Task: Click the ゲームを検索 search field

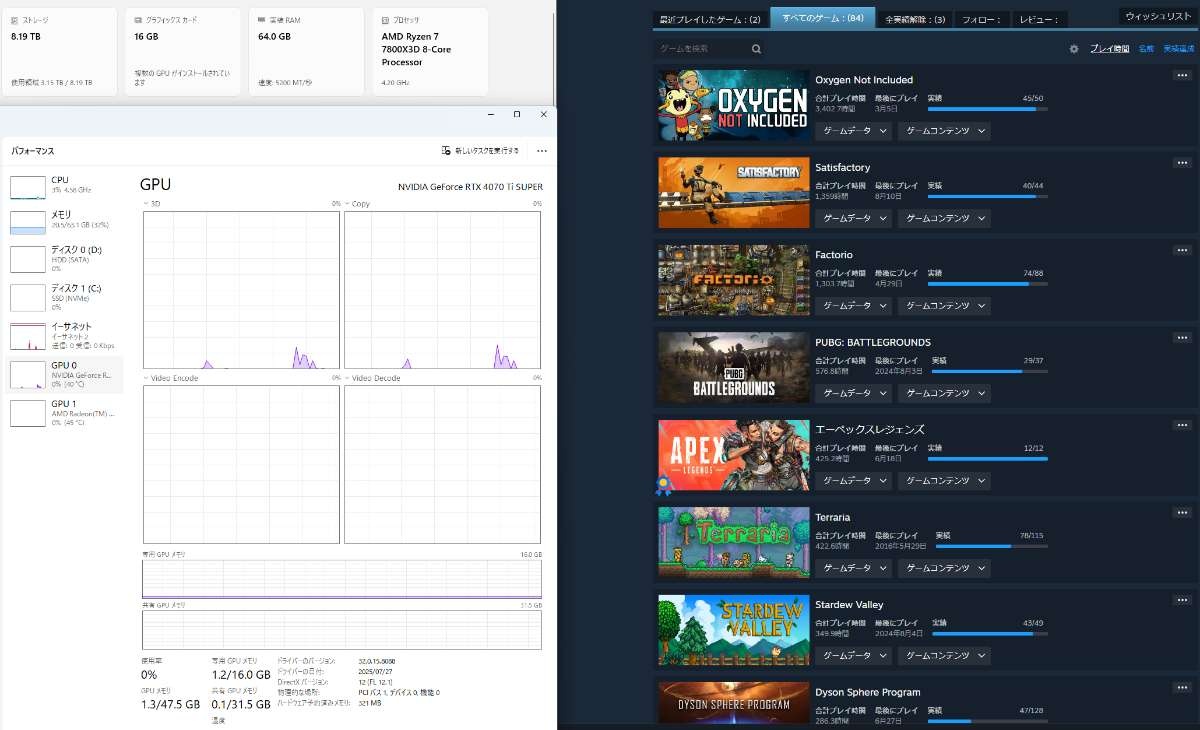Action: (x=711, y=48)
